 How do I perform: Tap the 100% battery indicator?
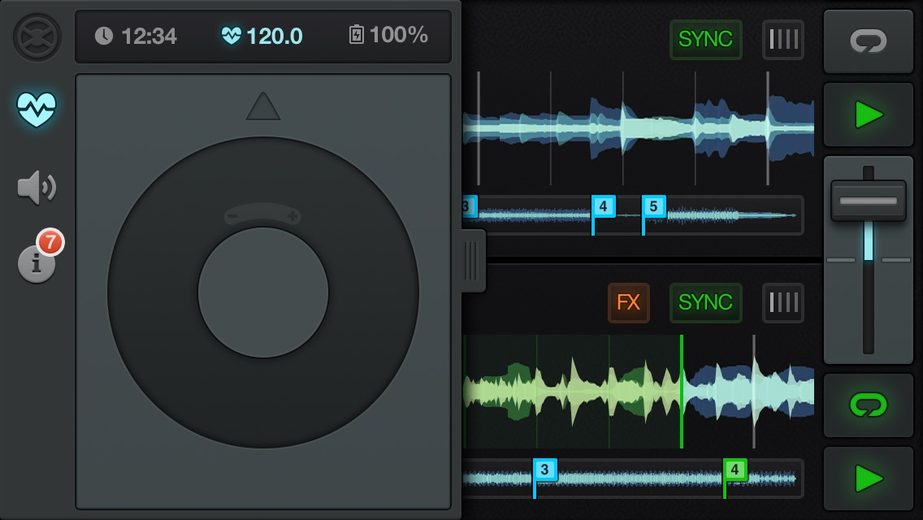pos(389,35)
